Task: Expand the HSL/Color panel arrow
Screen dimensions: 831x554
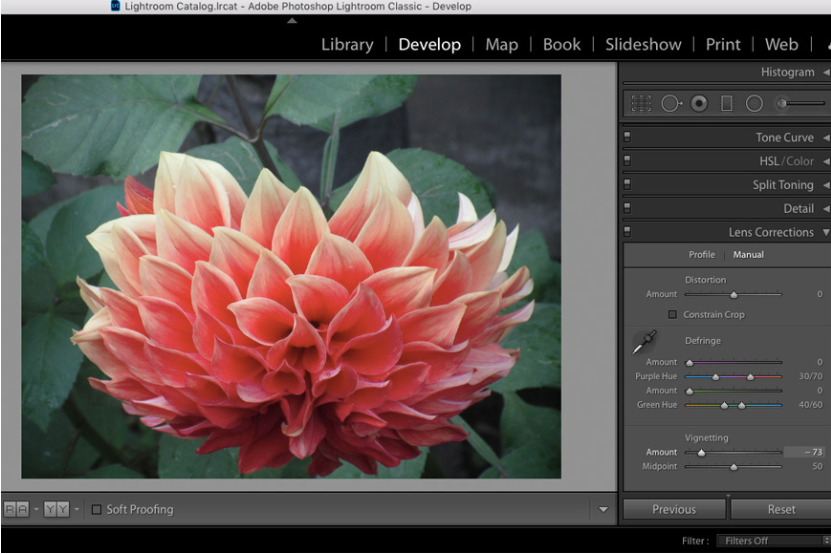Action: click(826, 161)
